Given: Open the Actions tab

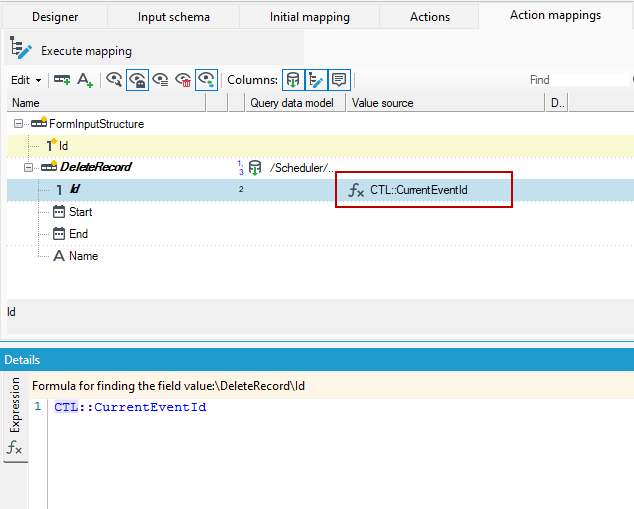Looking at the screenshot, I should tap(429, 17).
